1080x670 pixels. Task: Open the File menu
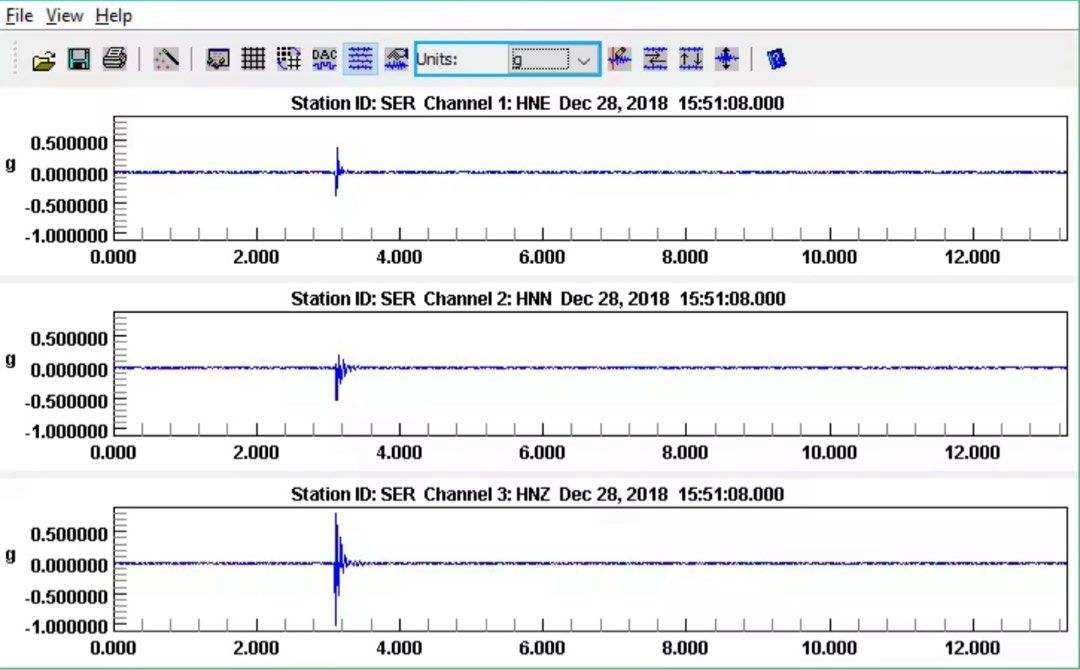coord(18,15)
